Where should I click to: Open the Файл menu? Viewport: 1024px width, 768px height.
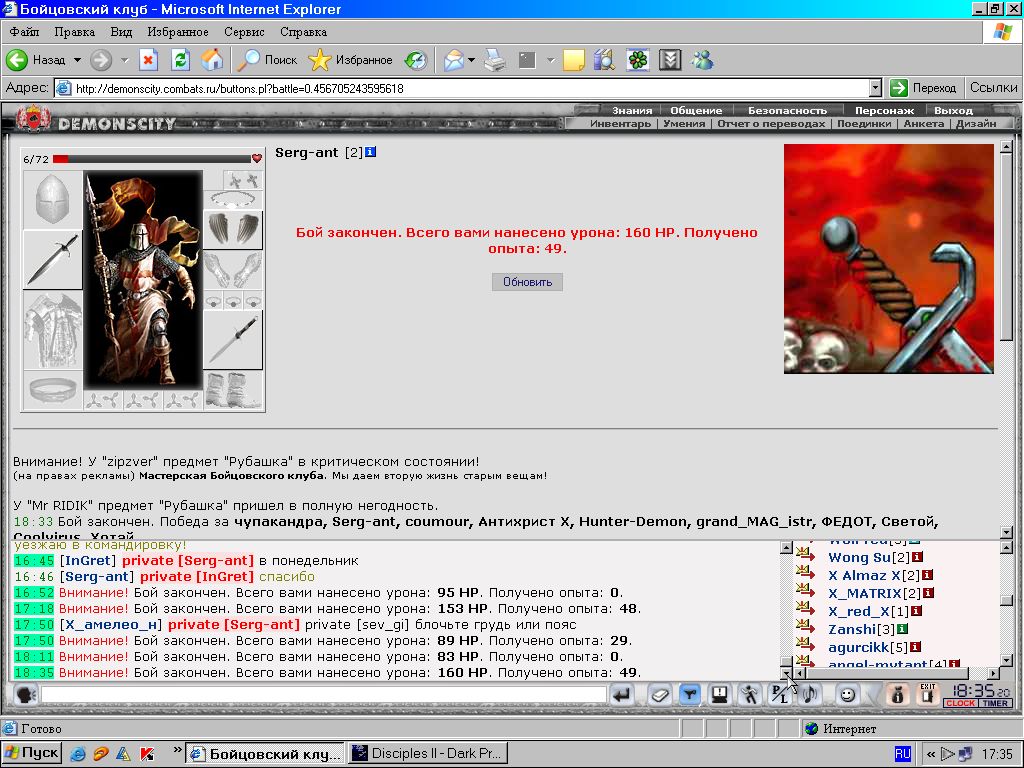point(24,32)
